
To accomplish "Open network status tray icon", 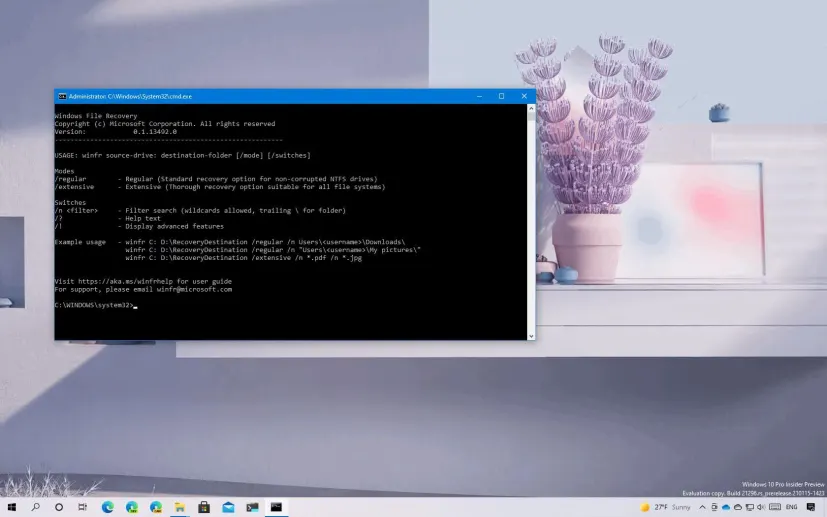I will pyautogui.click(x=749, y=507).
